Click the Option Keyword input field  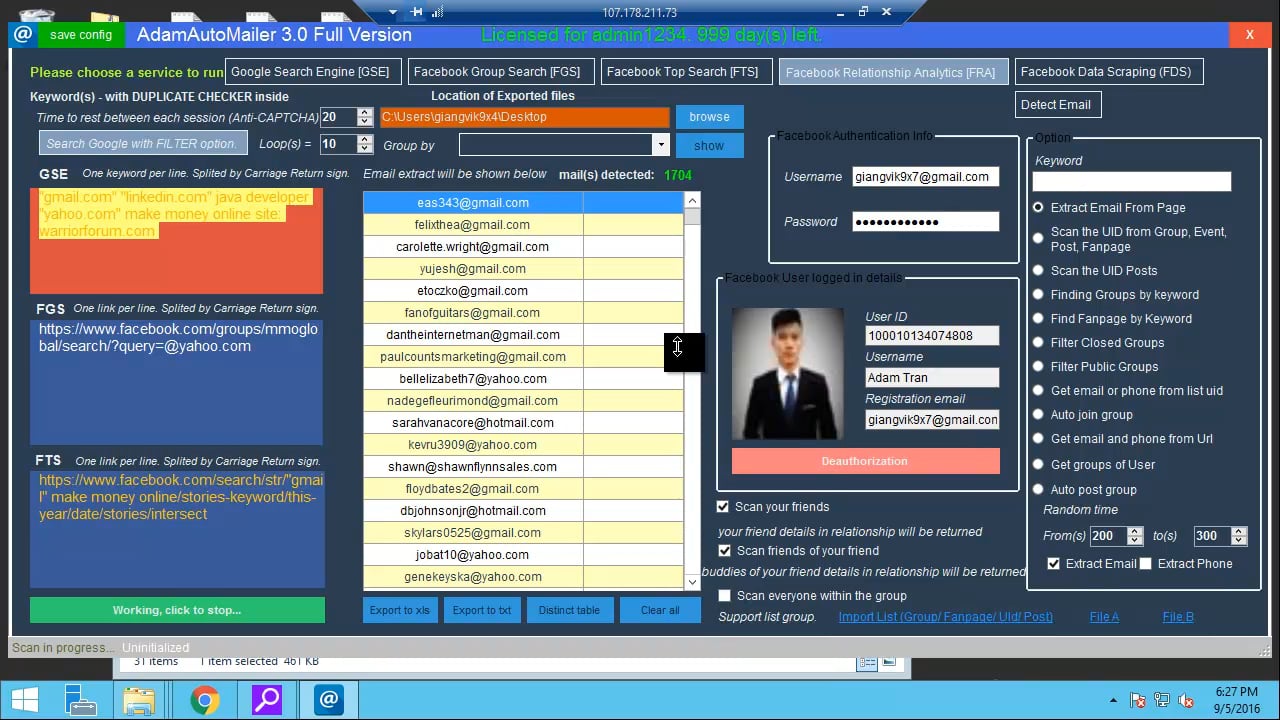1132,181
